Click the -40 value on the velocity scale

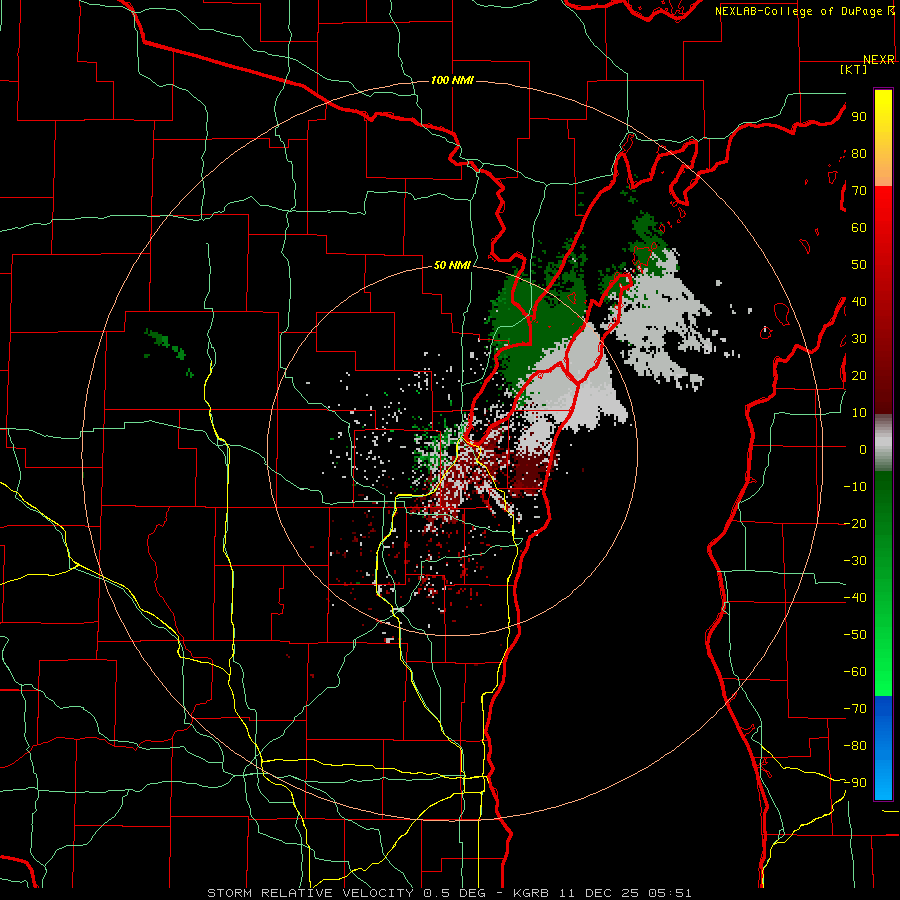click(855, 598)
